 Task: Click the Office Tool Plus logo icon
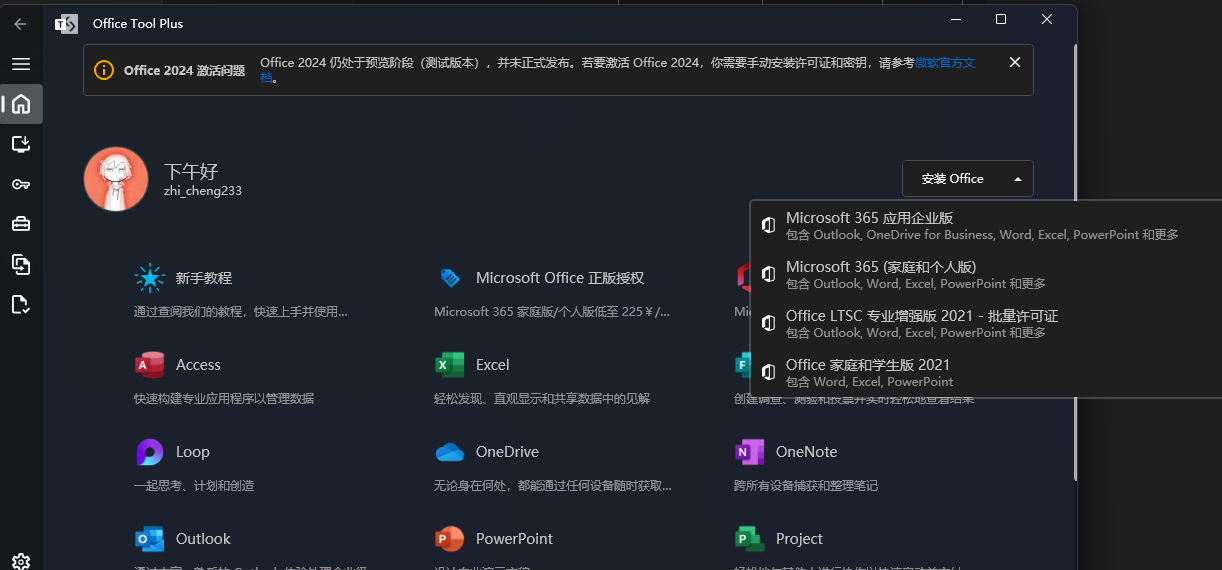coord(66,23)
